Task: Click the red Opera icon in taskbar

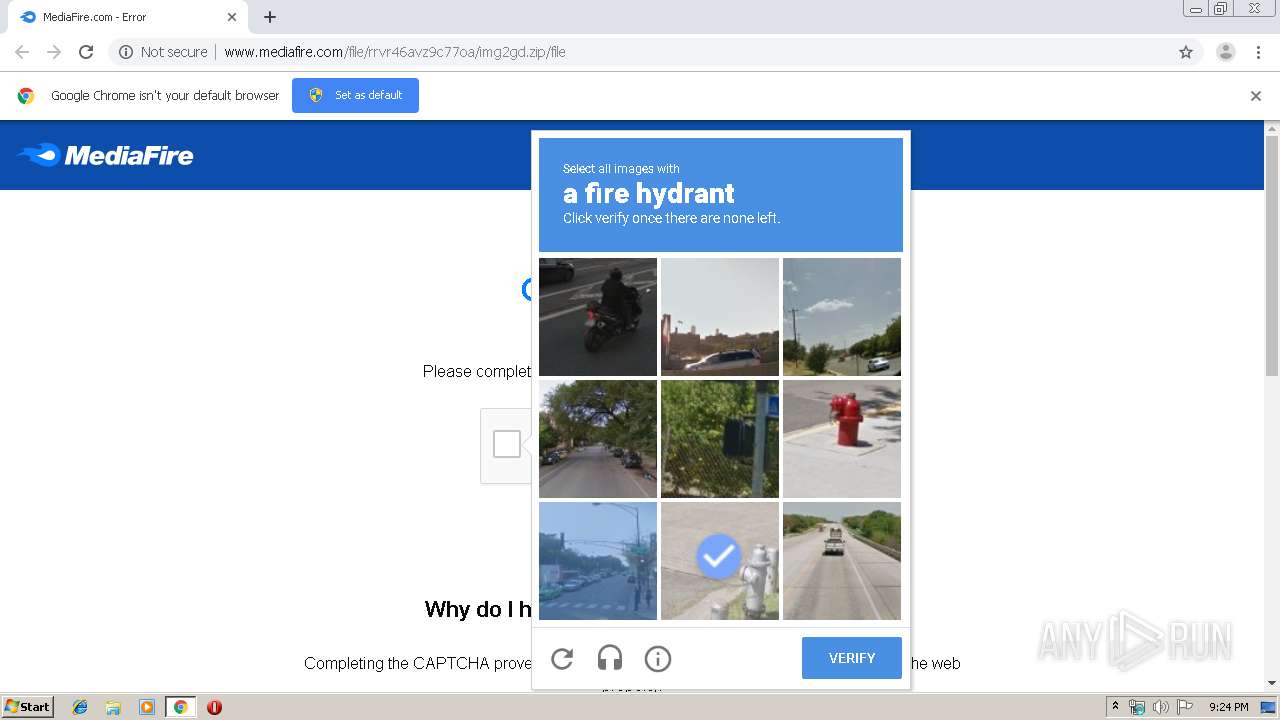Action: [x=214, y=707]
